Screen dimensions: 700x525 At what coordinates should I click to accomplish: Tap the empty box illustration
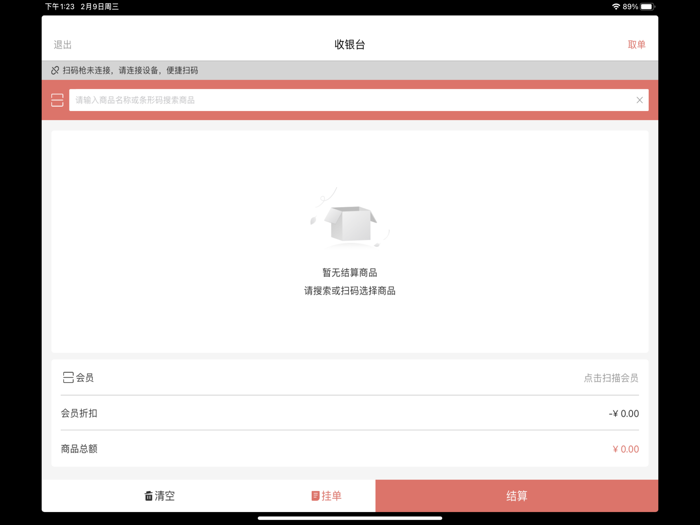[350, 218]
